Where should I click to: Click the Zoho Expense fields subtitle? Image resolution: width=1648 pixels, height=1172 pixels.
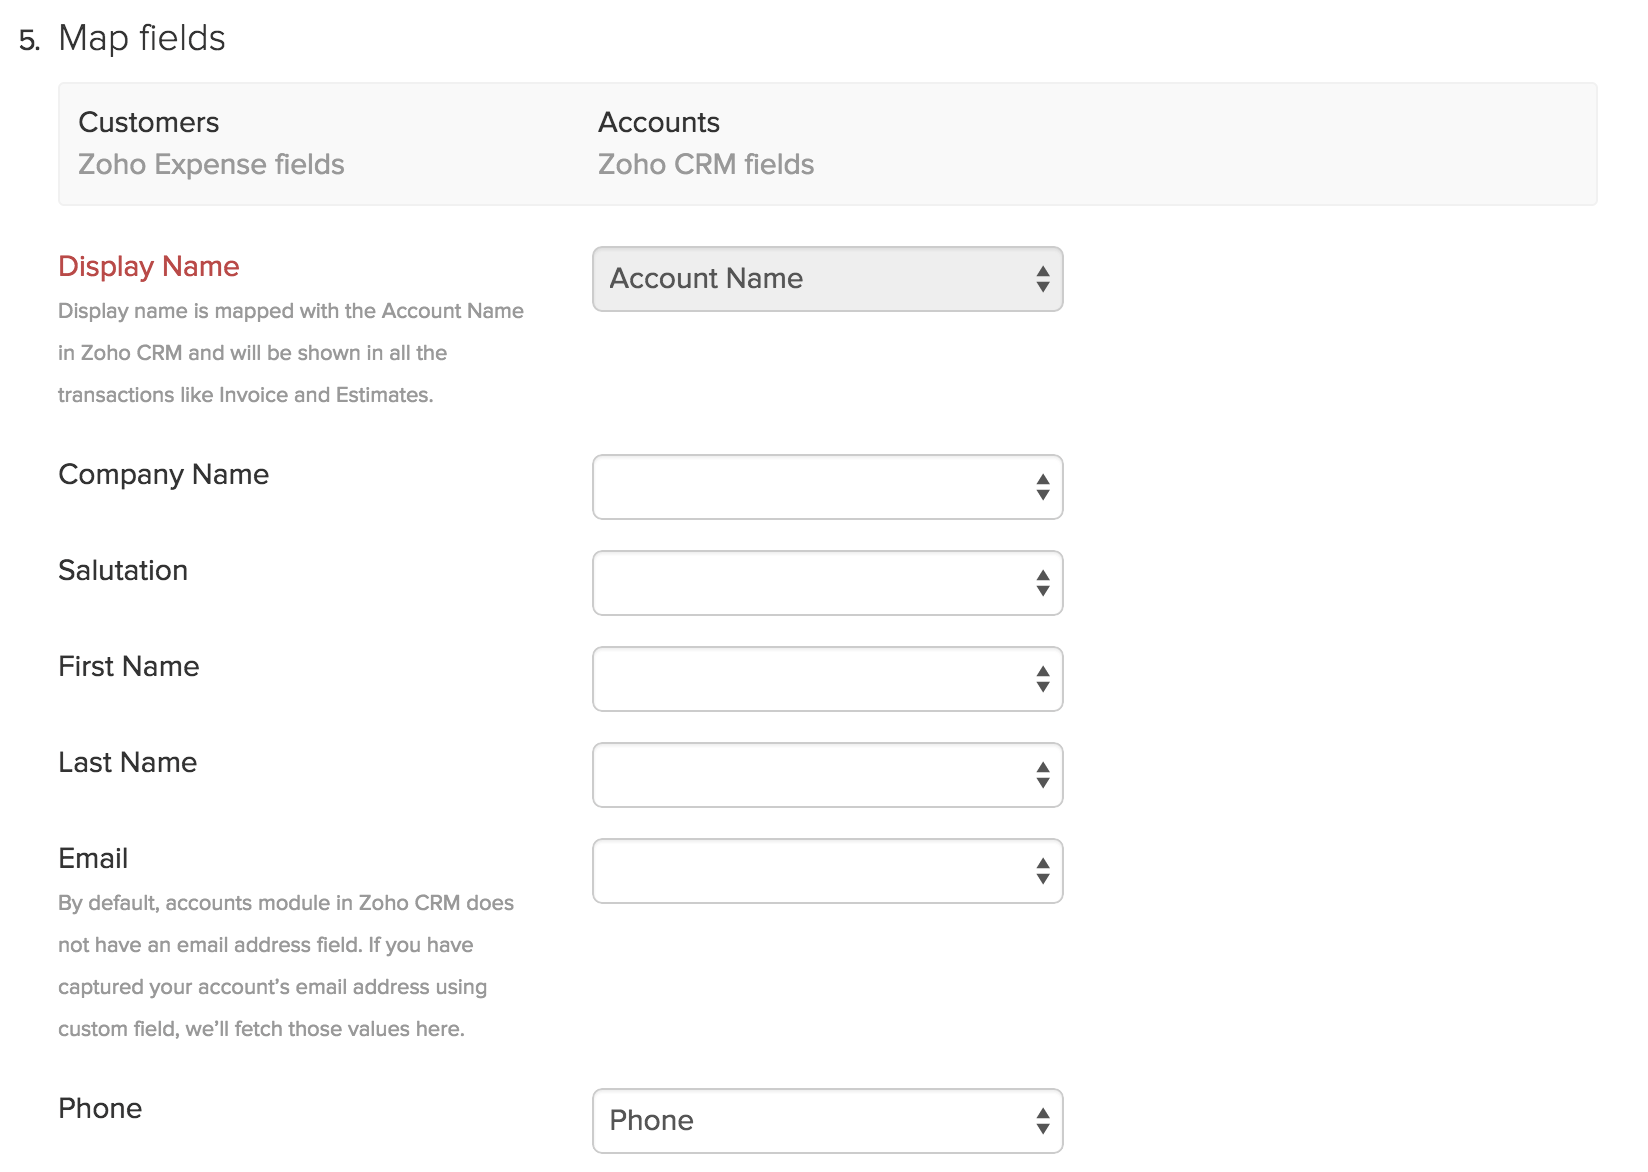coord(211,164)
